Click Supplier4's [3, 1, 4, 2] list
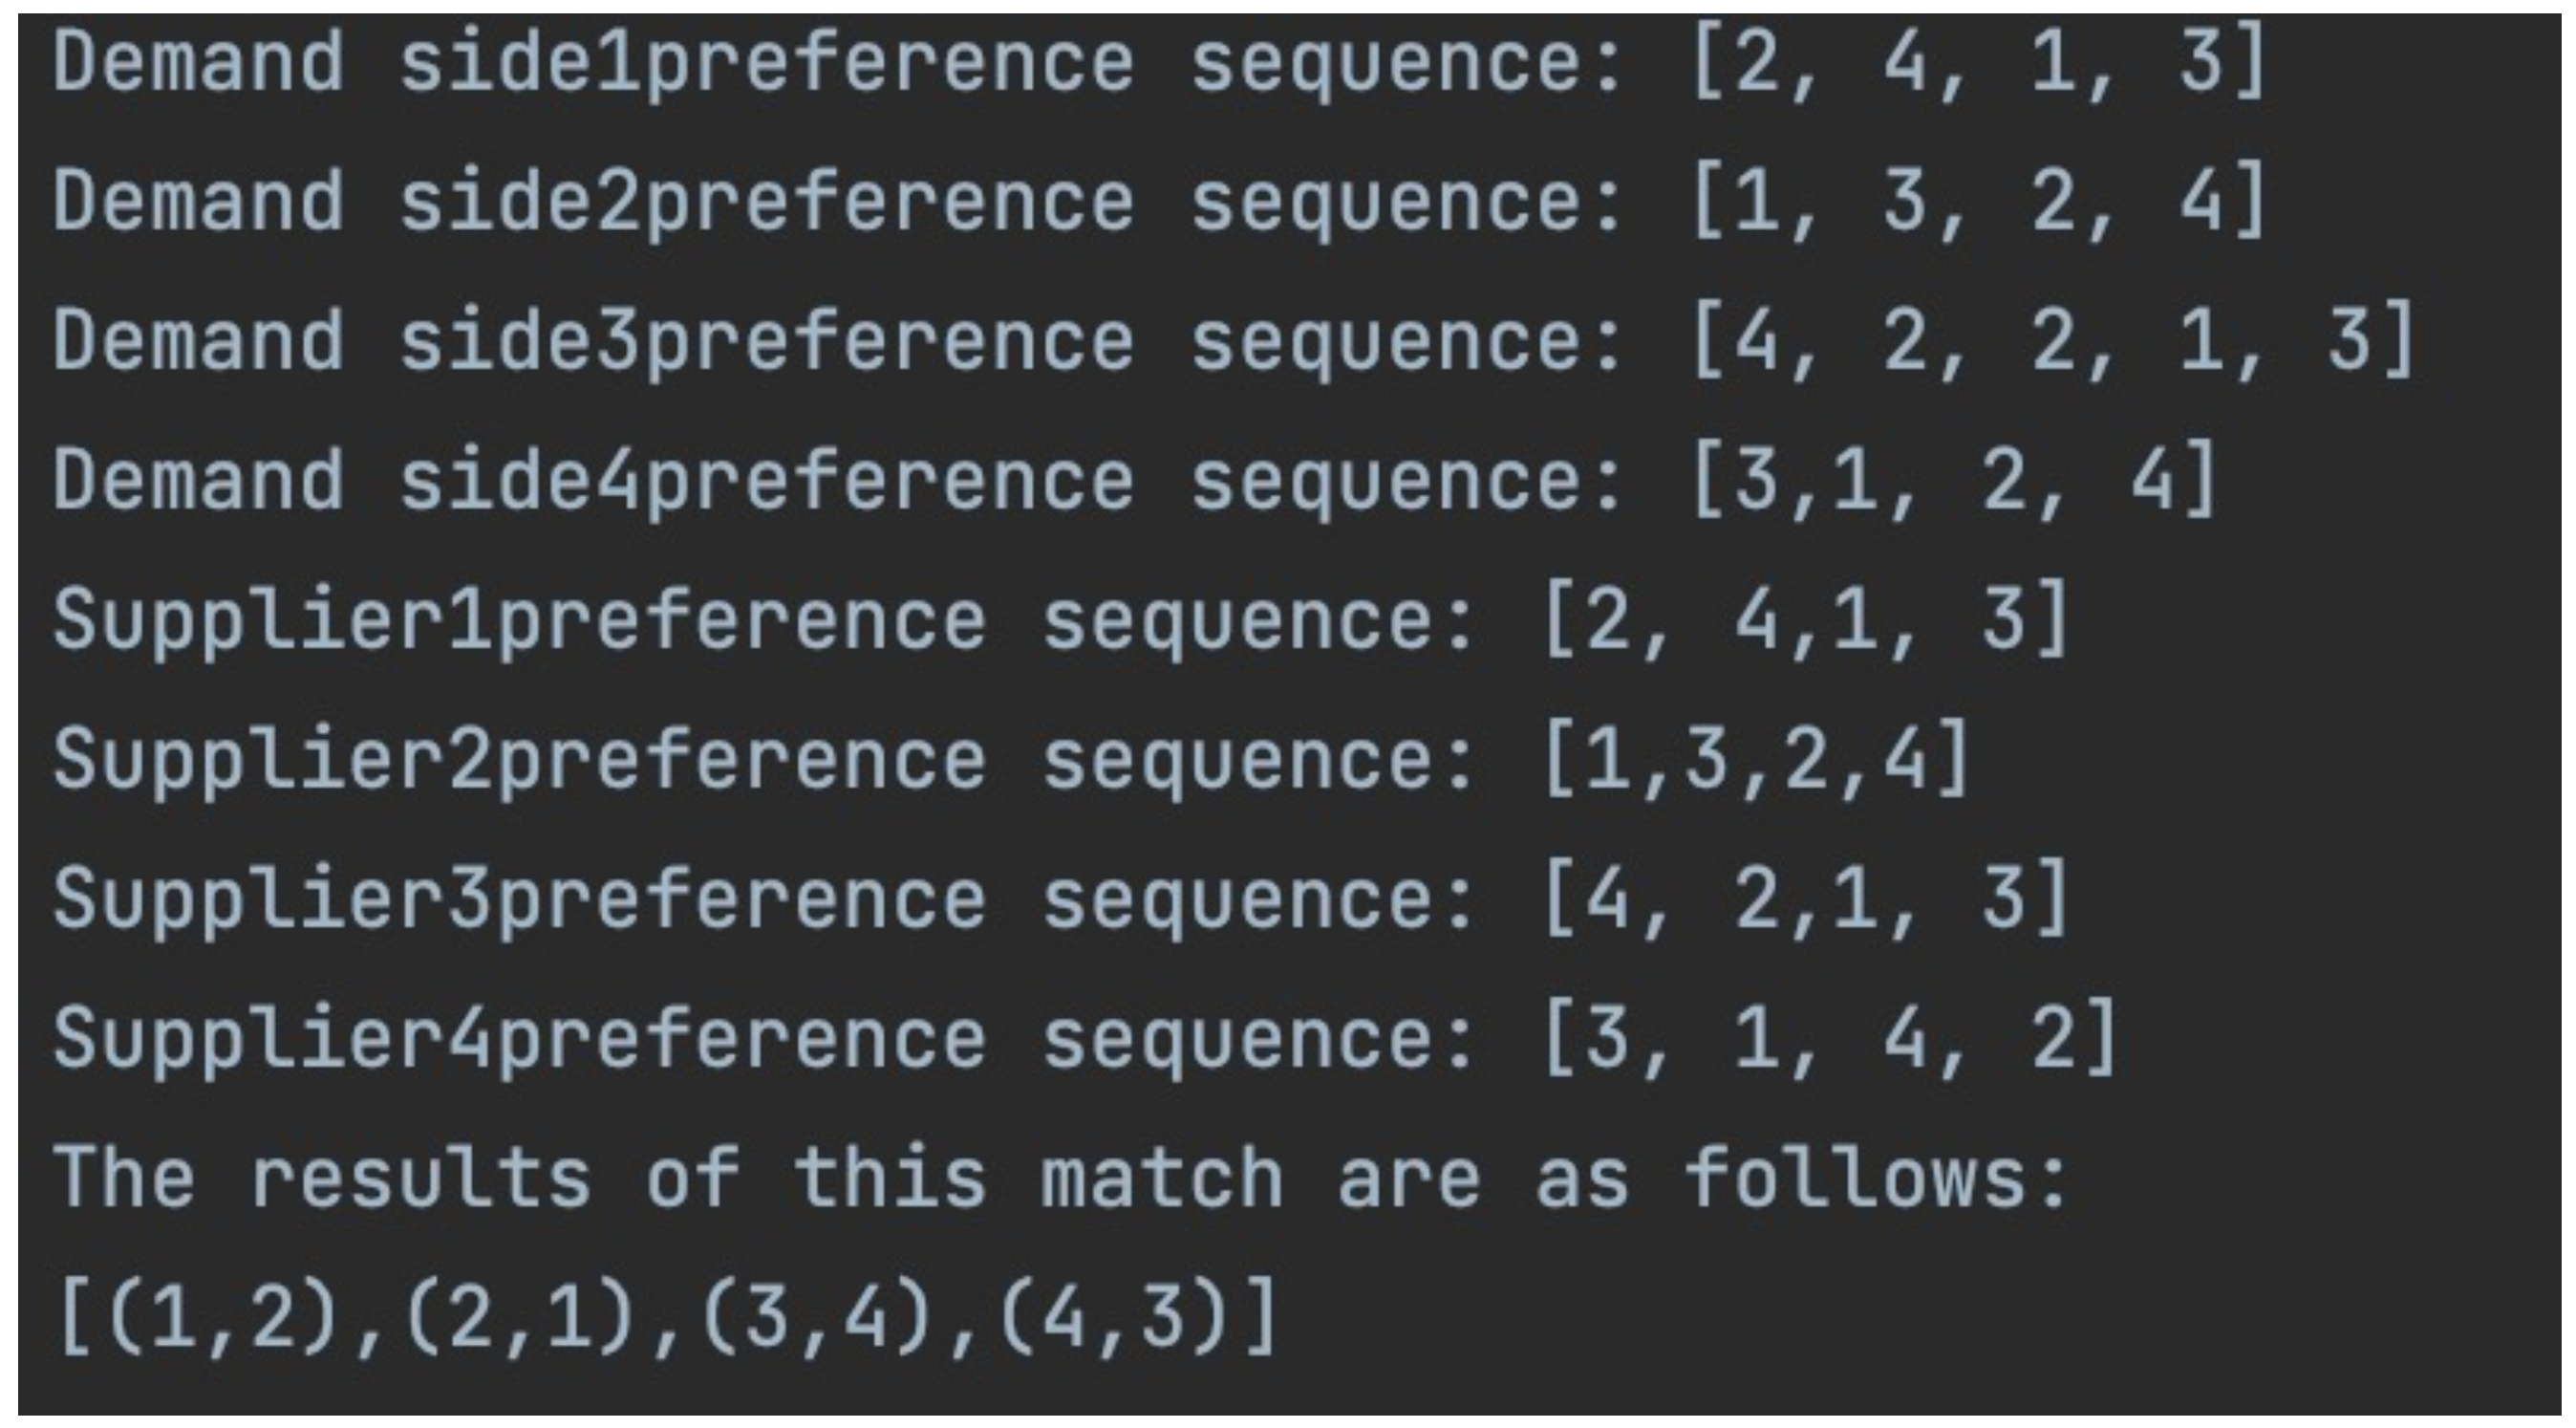The image size is (2576, 1428). pos(1830,1040)
